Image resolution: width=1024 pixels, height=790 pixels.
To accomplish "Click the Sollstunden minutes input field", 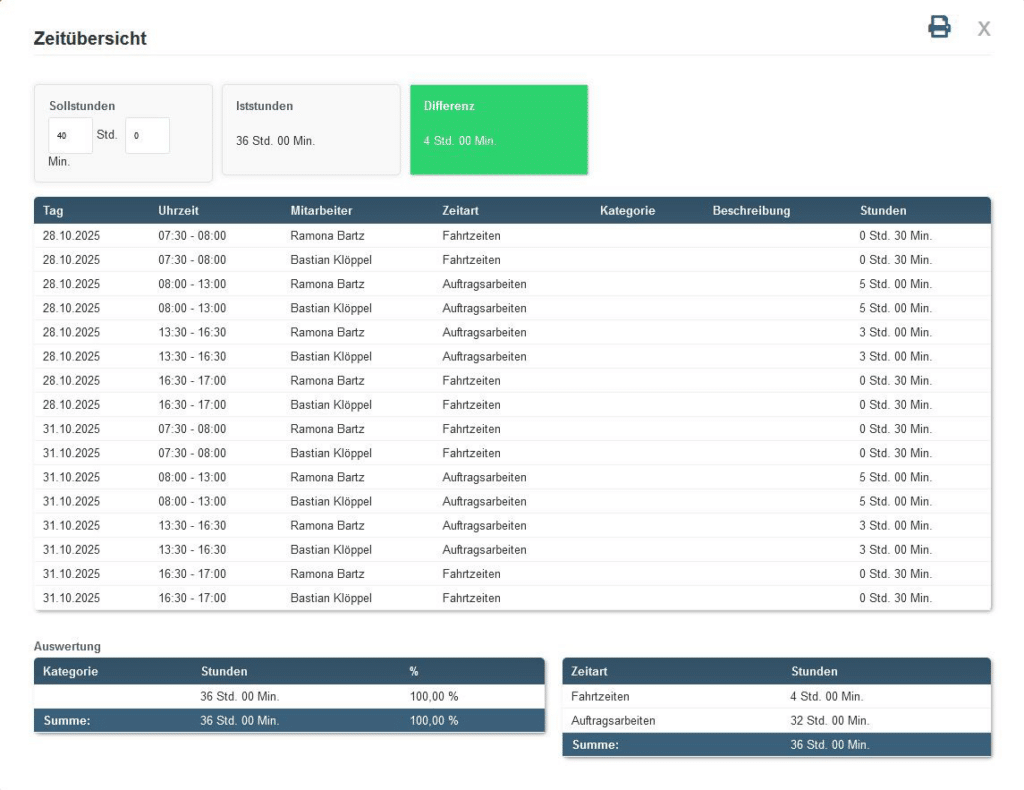I will (147, 136).
